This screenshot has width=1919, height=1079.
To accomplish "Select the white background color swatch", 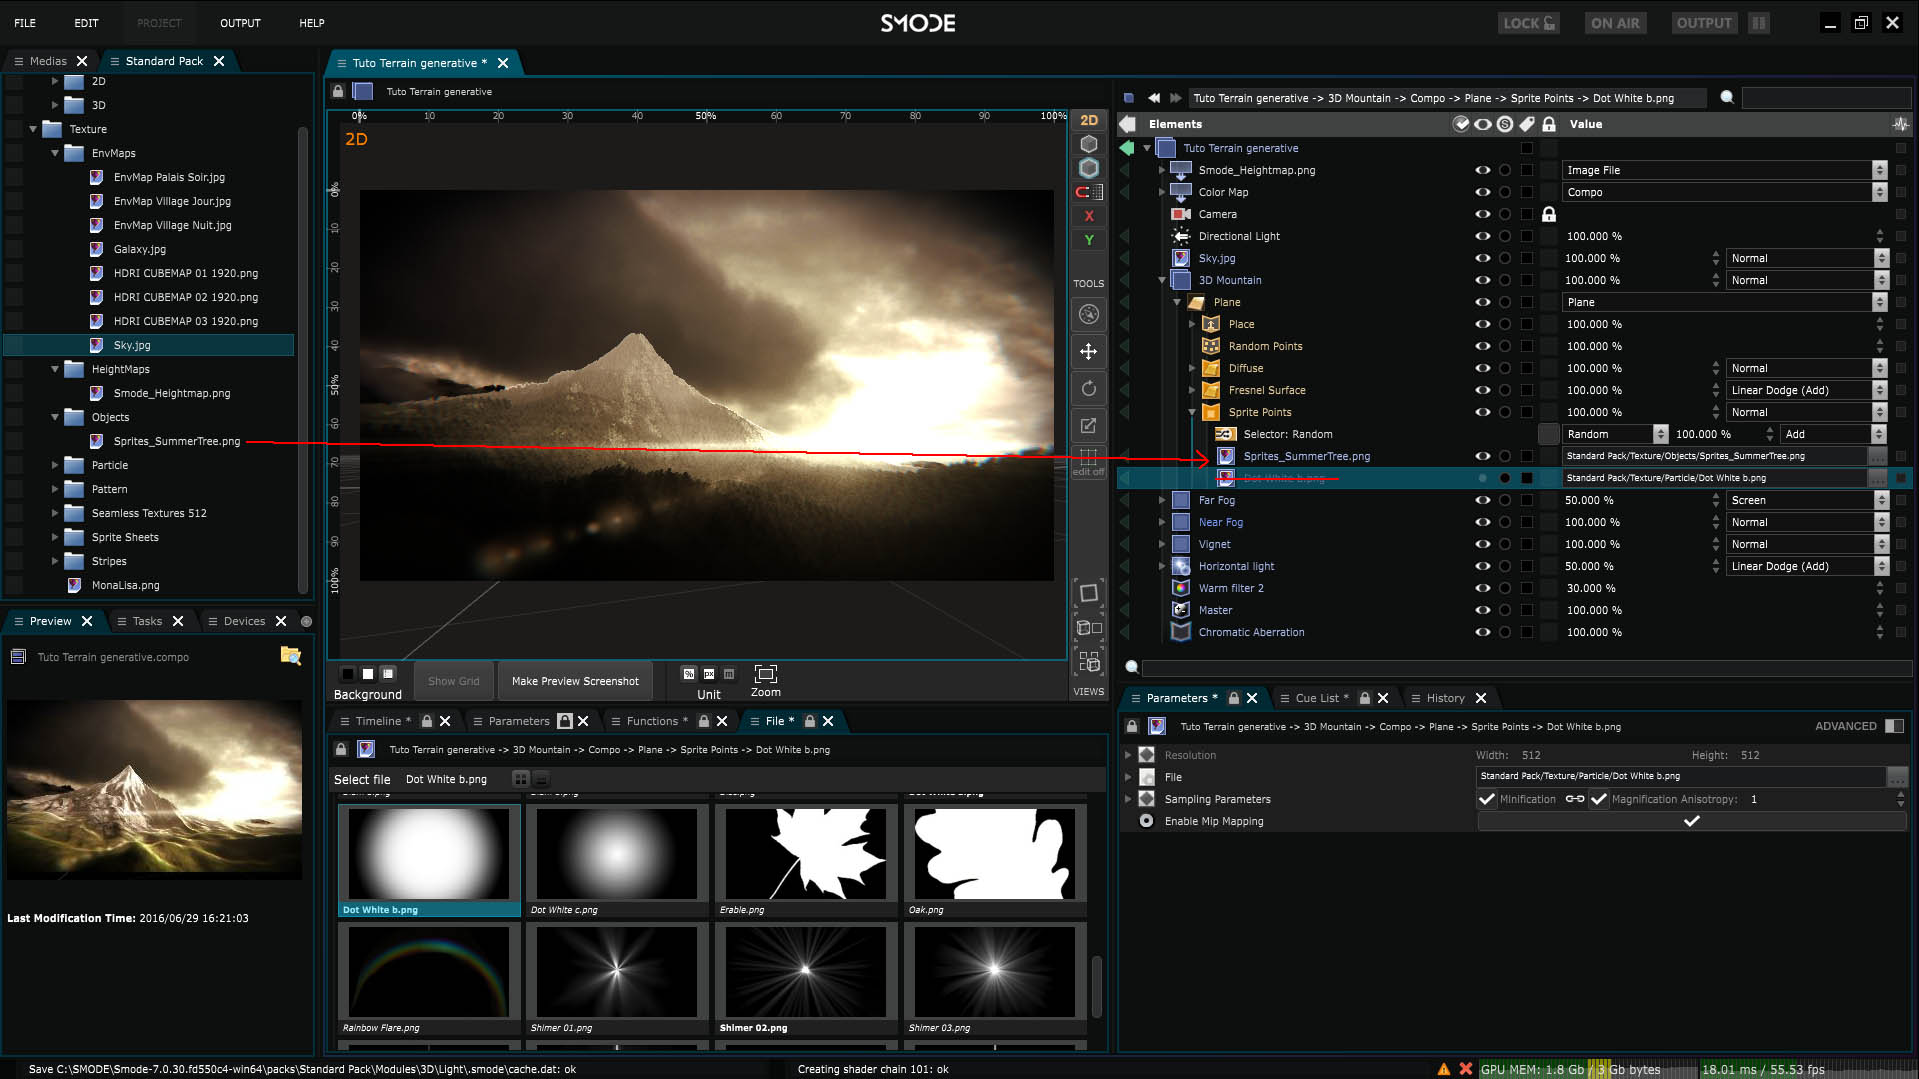I will [368, 674].
